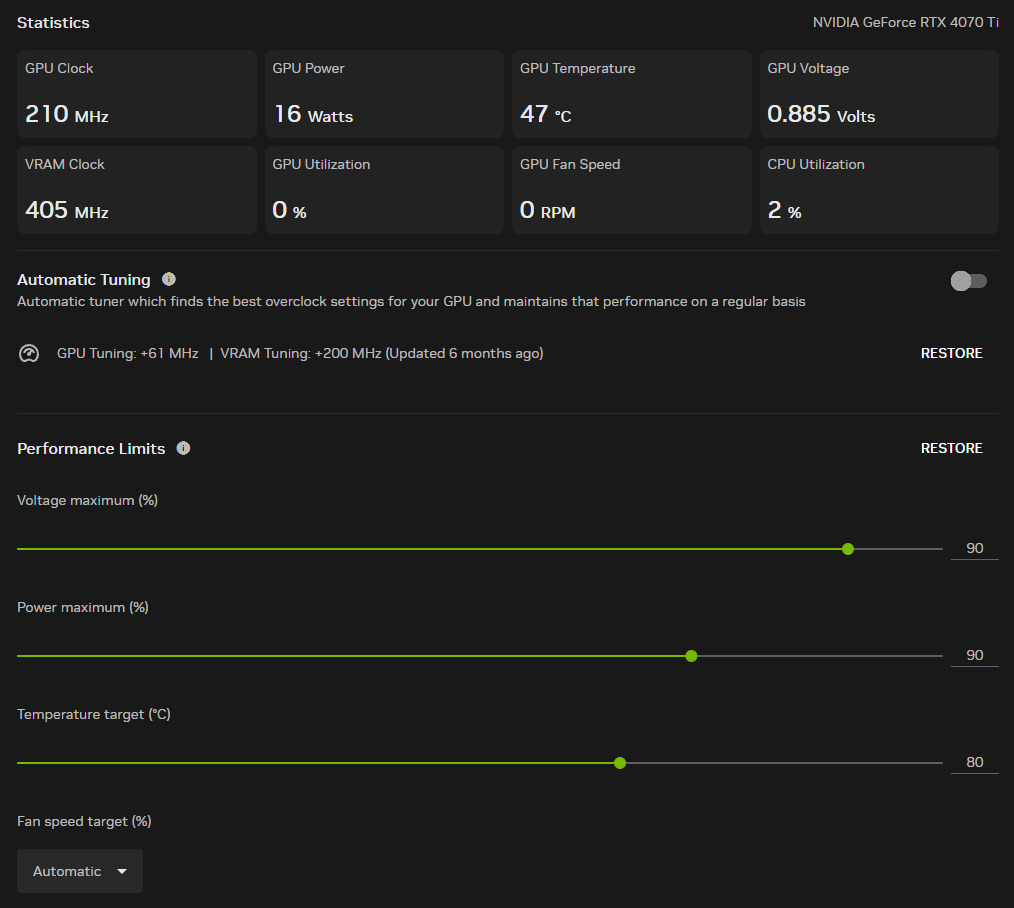Select the VRAM Clock statistic card

(x=136, y=190)
